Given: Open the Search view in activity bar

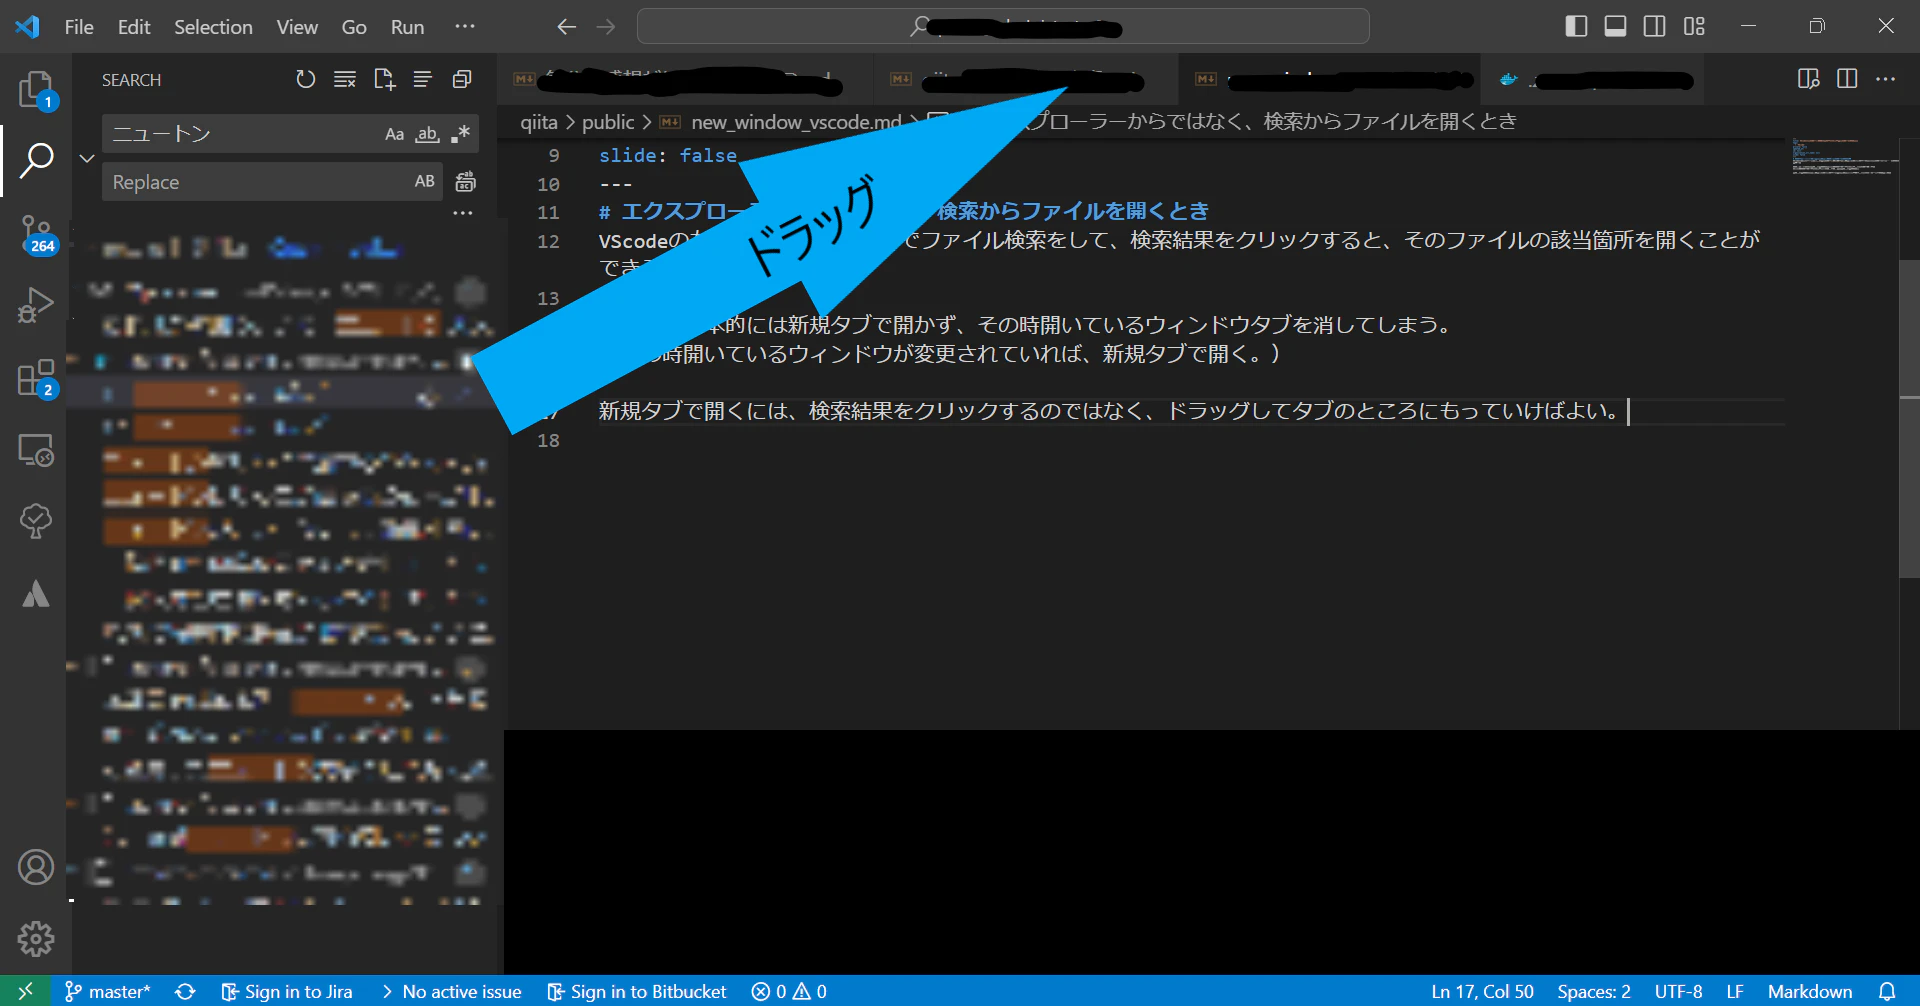Looking at the screenshot, I should coord(36,160).
